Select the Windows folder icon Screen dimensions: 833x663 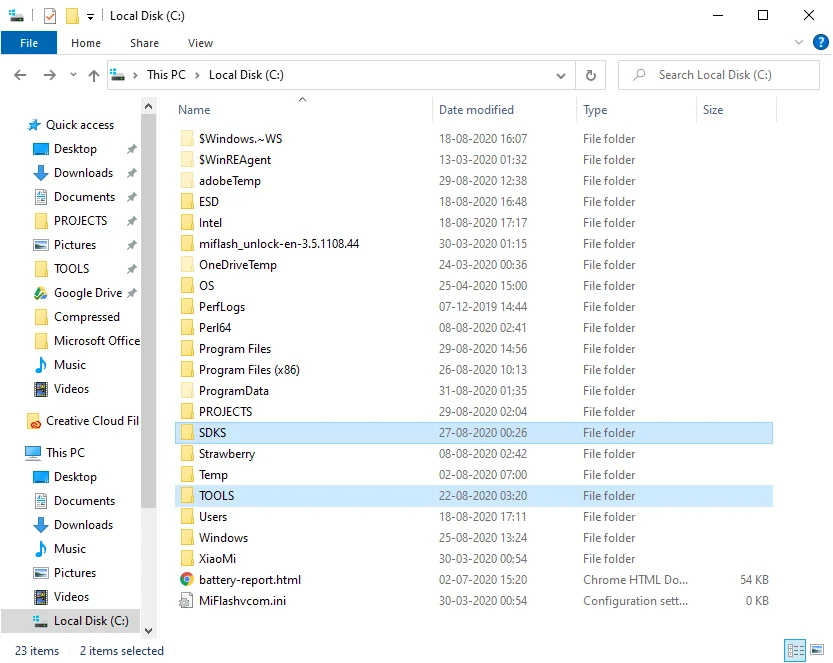(186, 538)
